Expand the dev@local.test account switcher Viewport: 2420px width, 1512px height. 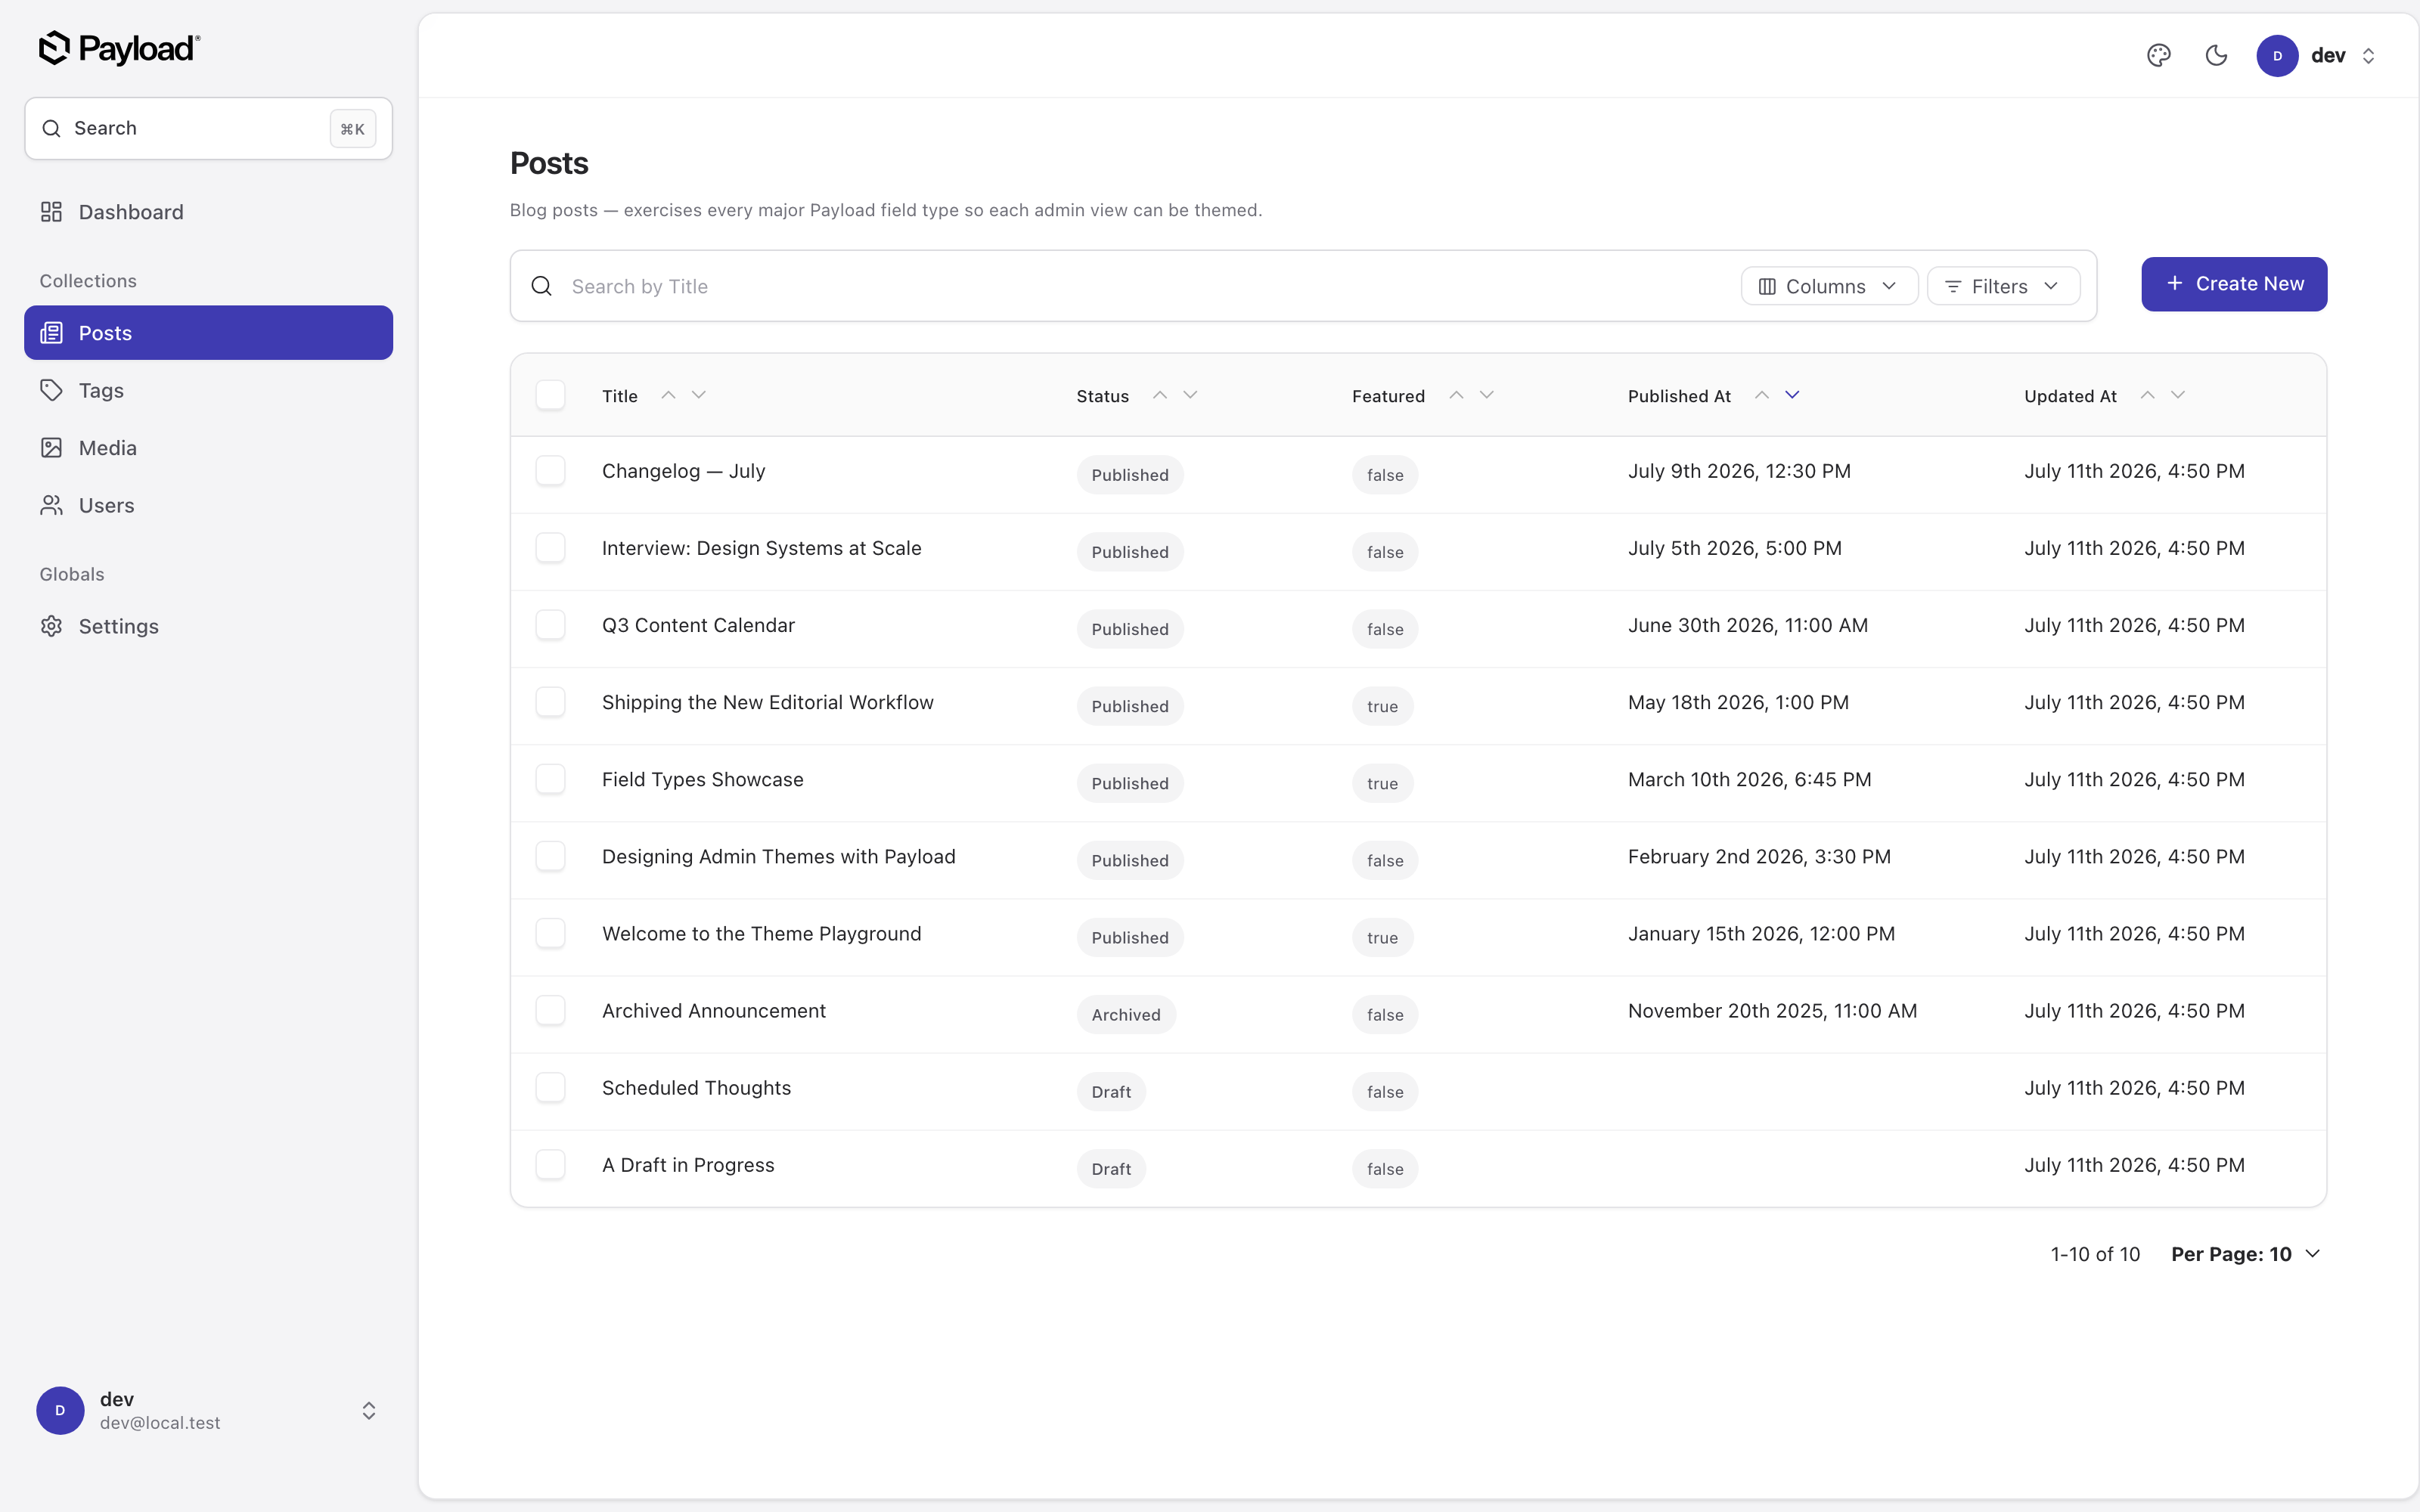point(369,1410)
